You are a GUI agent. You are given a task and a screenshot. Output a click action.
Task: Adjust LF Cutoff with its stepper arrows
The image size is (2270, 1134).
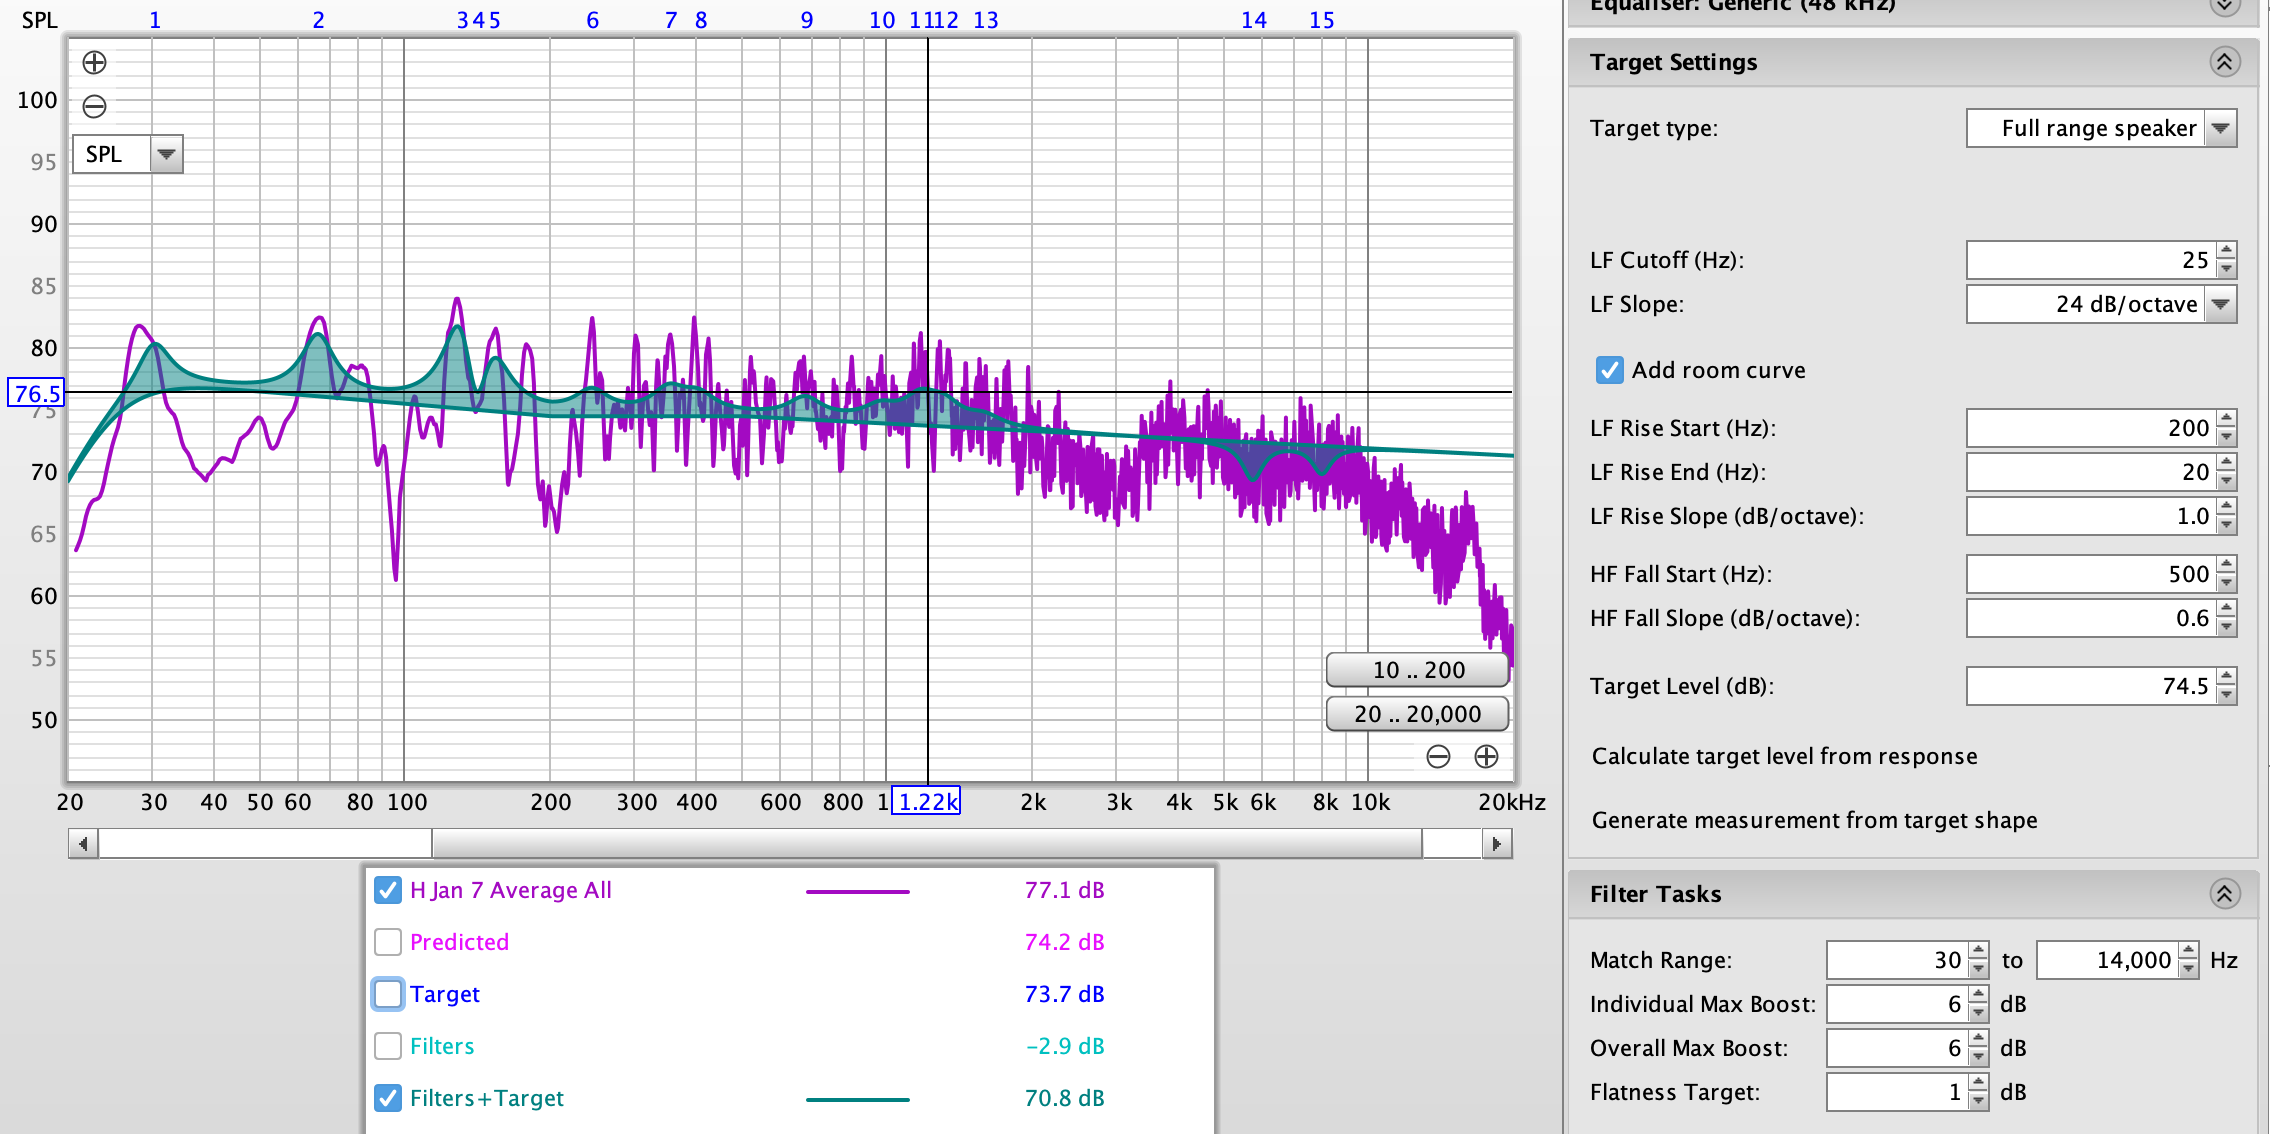pyautogui.click(x=2226, y=260)
